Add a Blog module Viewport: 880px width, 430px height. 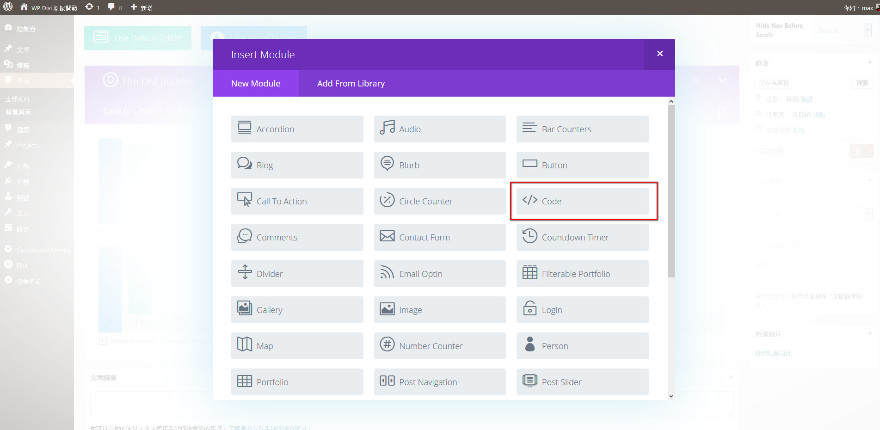[297, 165]
